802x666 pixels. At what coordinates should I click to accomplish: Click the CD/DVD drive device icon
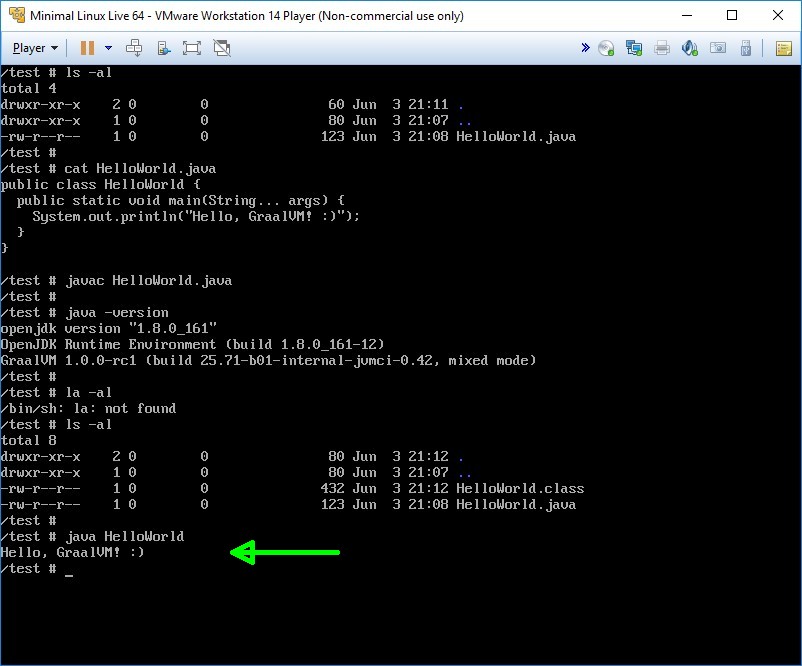[x=606, y=48]
